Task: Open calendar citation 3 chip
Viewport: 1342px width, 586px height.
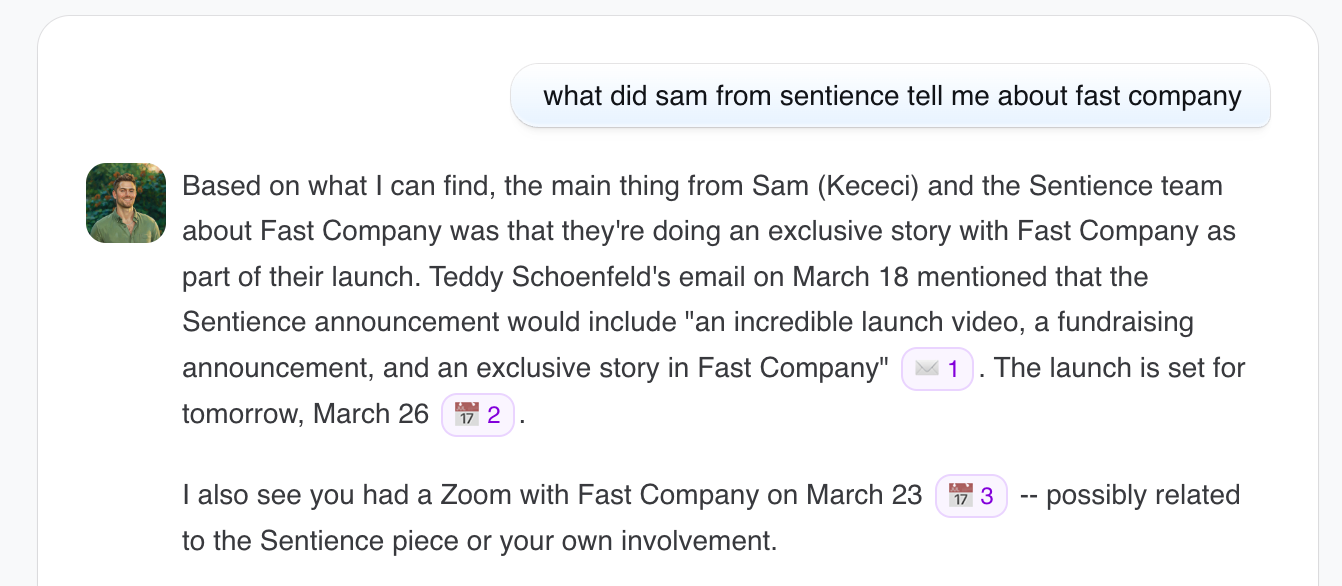Action: coord(971,495)
